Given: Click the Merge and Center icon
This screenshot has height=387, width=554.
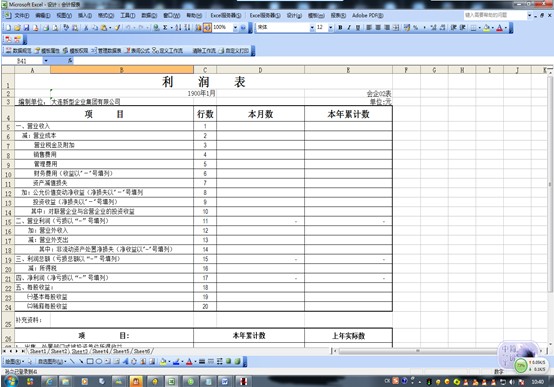Looking at the screenshot, I should tap(396, 27).
